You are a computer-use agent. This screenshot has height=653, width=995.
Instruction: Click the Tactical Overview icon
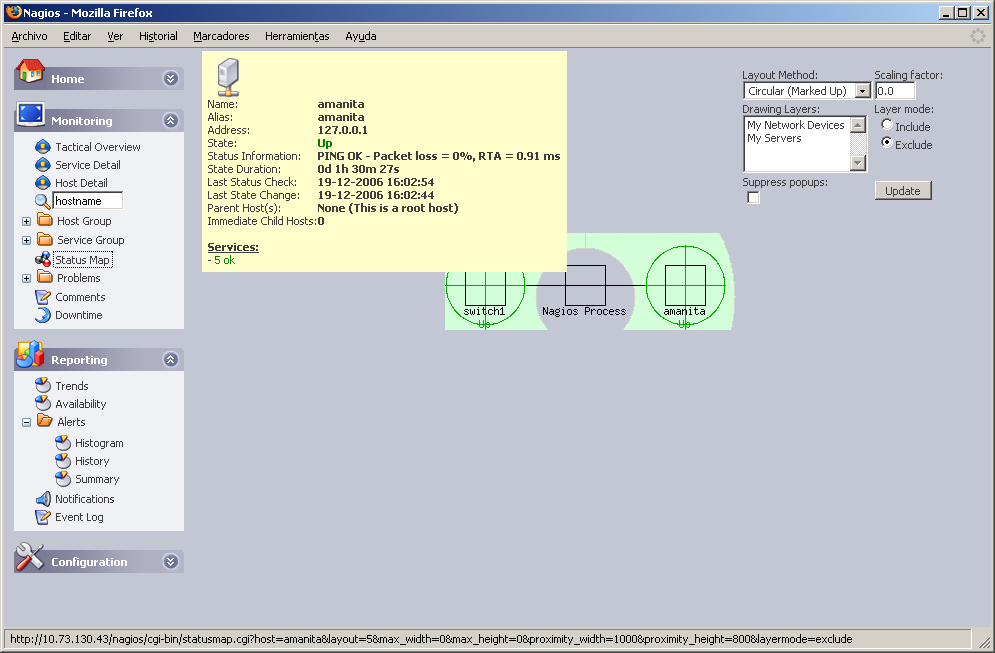[x=43, y=147]
